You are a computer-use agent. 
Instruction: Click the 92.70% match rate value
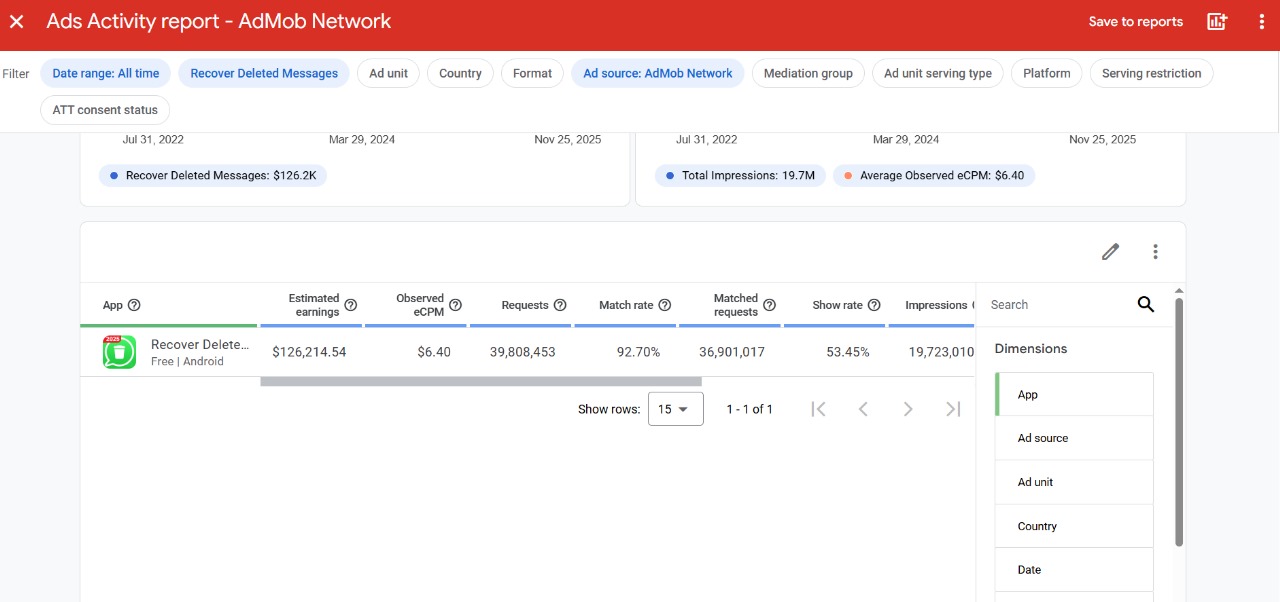637,352
